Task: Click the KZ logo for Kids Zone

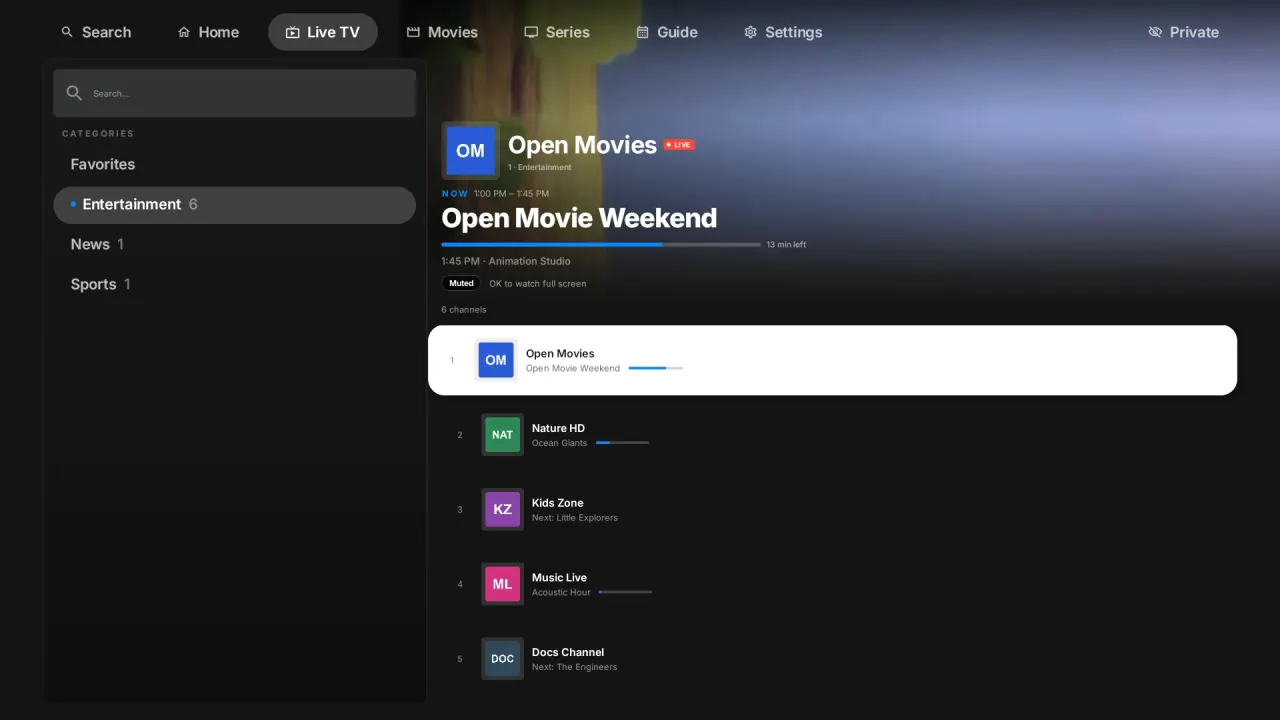Action: coord(502,509)
